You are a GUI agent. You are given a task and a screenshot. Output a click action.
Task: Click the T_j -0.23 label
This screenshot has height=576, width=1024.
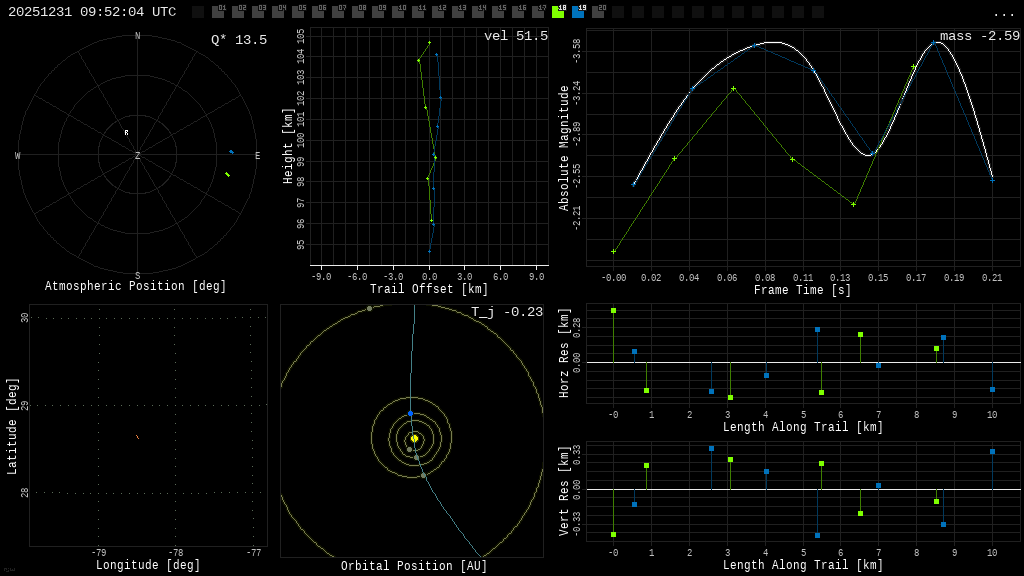pos(507,312)
